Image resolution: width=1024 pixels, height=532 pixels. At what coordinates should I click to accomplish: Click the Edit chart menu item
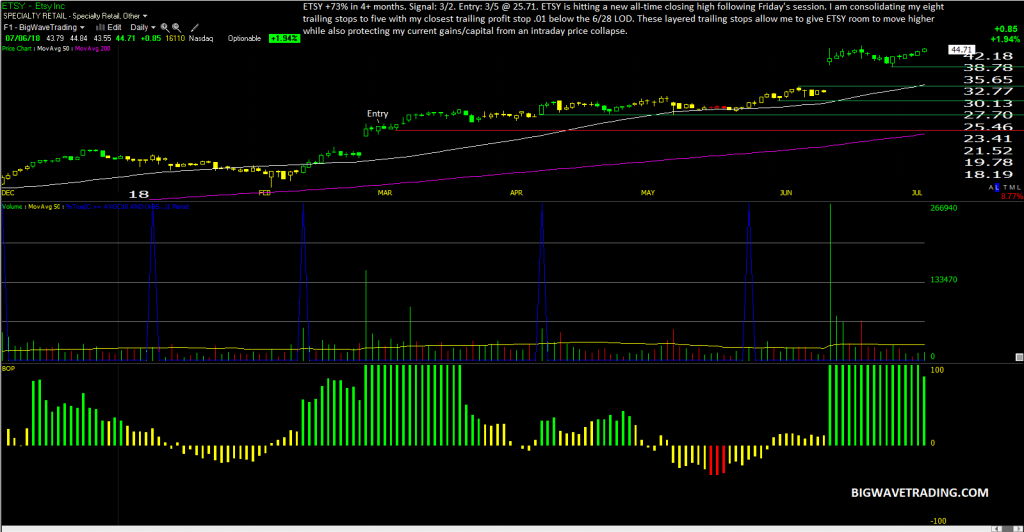[x=114, y=27]
